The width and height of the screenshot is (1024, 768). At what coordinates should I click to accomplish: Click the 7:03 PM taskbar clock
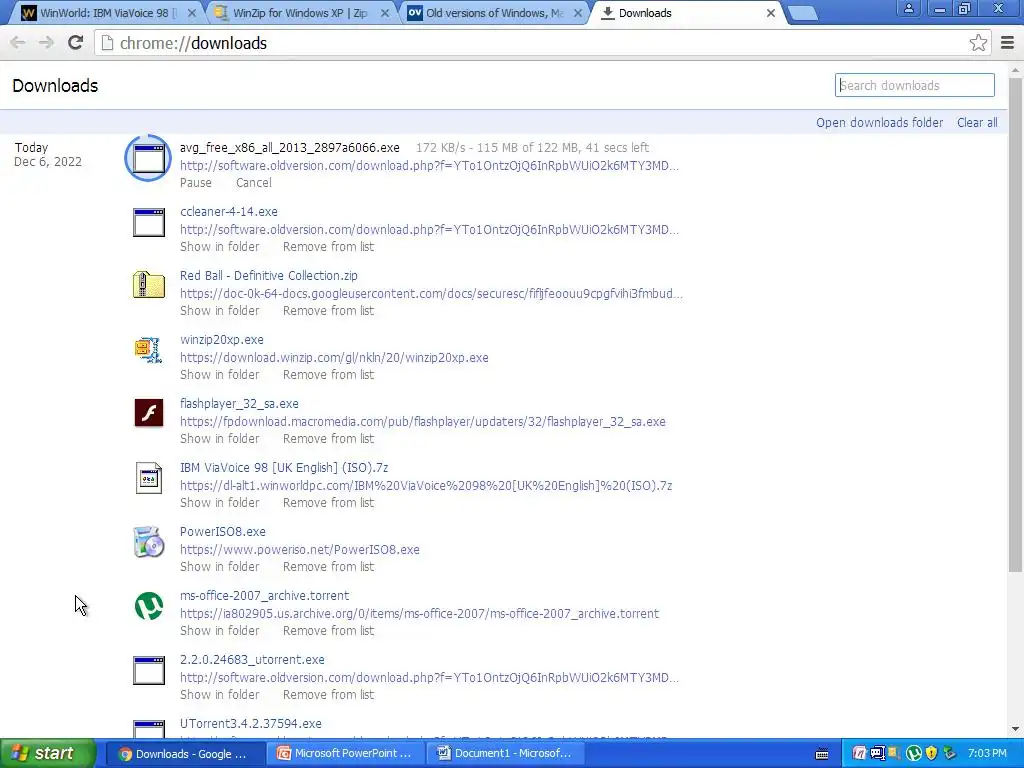pyautogui.click(x=987, y=754)
